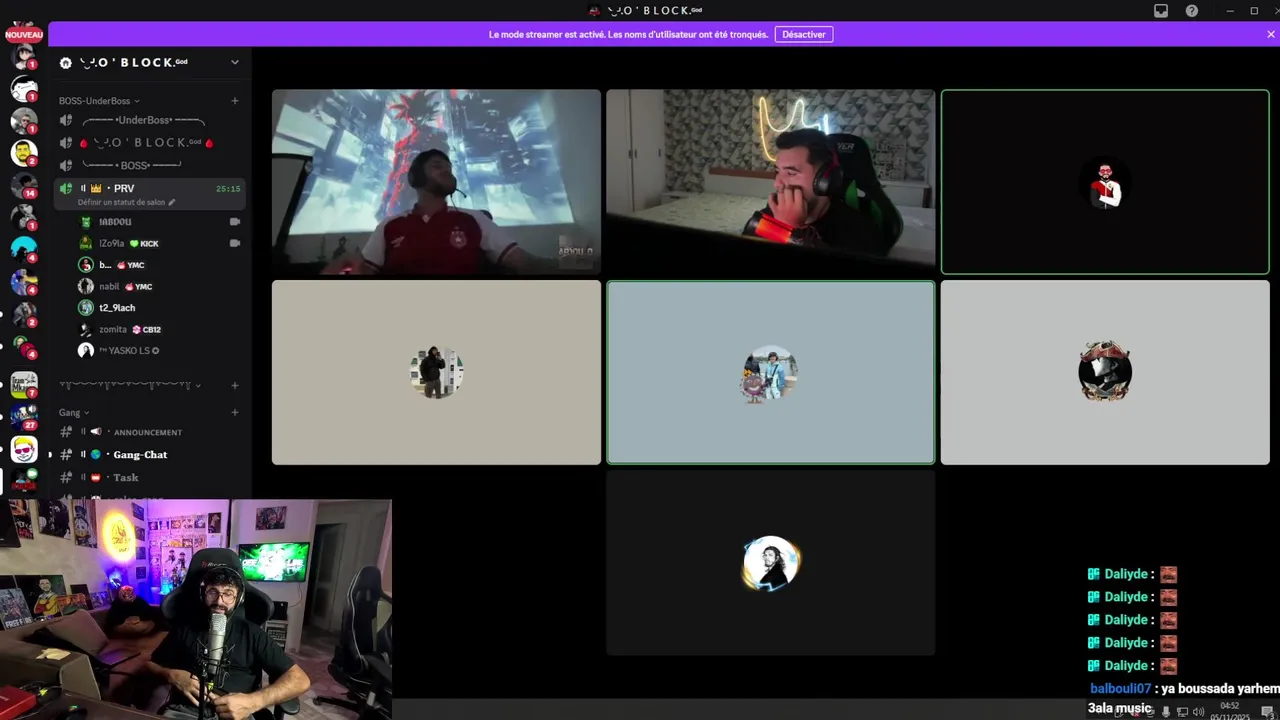Collapse the BOSS-UnderBoss category
The height and width of the screenshot is (720, 1280).
(x=99, y=101)
